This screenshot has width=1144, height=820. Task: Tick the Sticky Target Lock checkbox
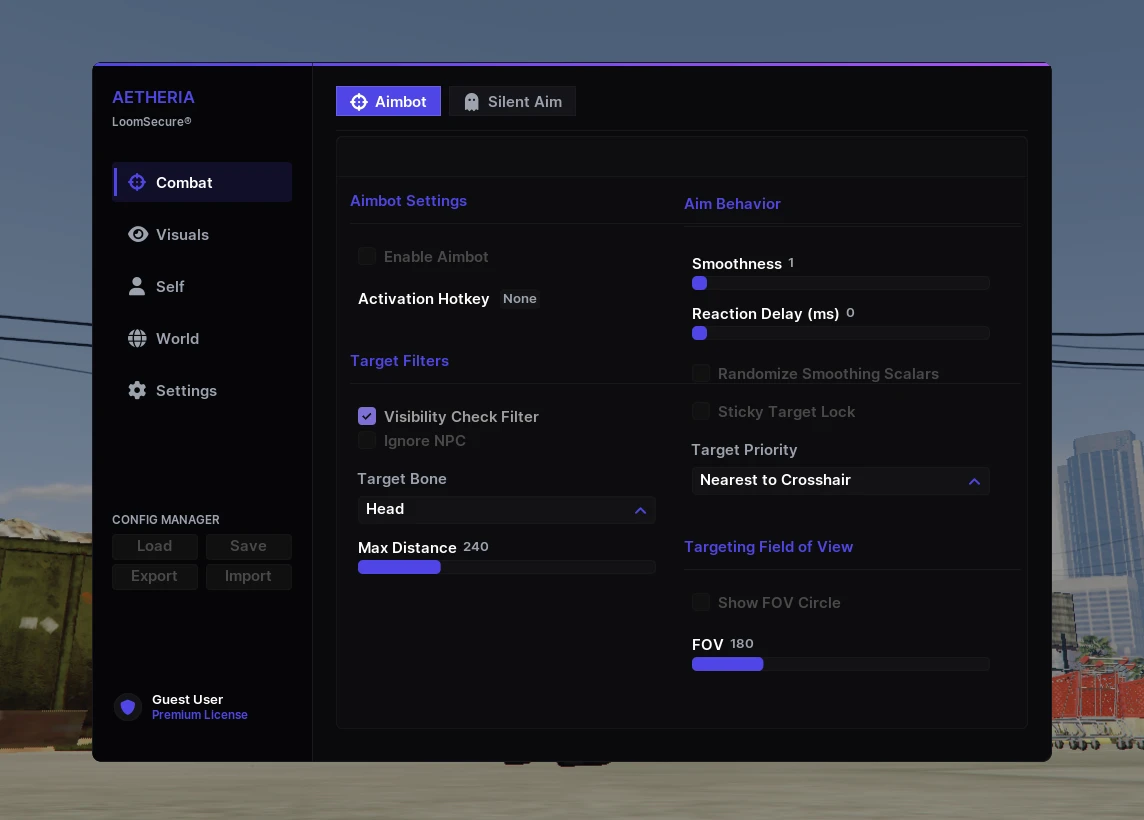[701, 411]
